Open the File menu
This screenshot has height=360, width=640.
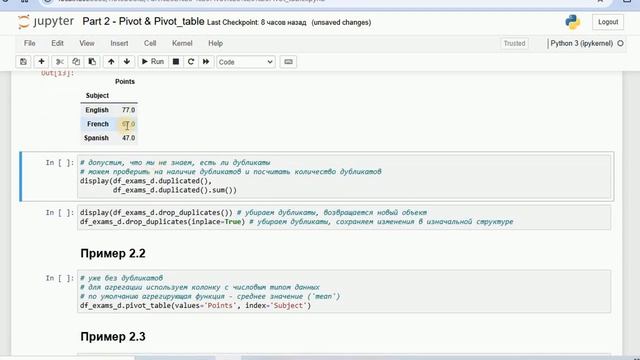pyautogui.click(x=29, y=43)
